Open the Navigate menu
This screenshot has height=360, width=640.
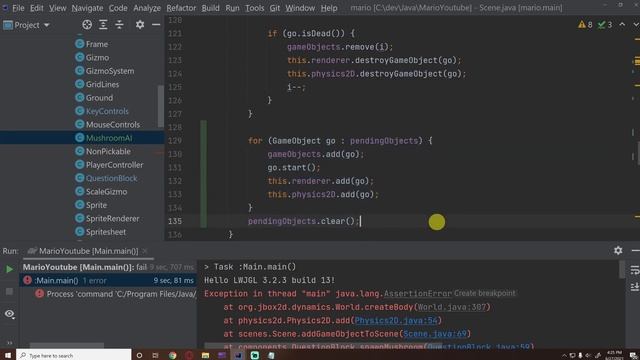(87, 8)
